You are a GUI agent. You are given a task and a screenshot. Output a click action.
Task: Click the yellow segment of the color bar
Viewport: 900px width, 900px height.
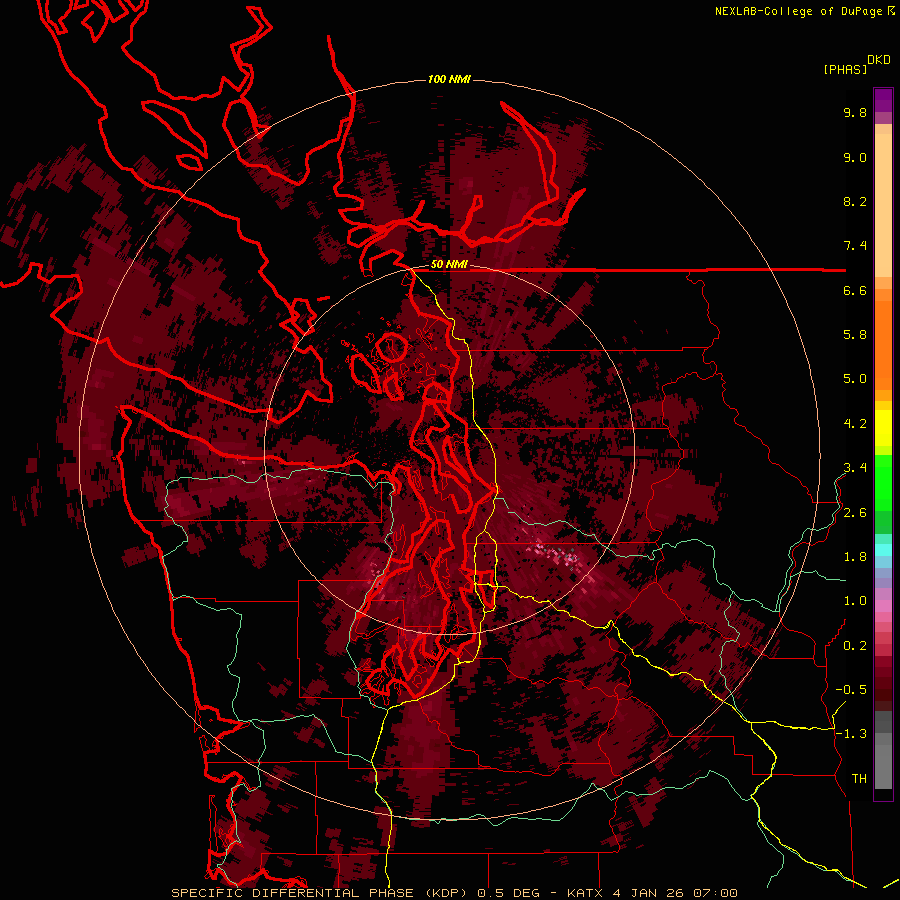[883, 428]
